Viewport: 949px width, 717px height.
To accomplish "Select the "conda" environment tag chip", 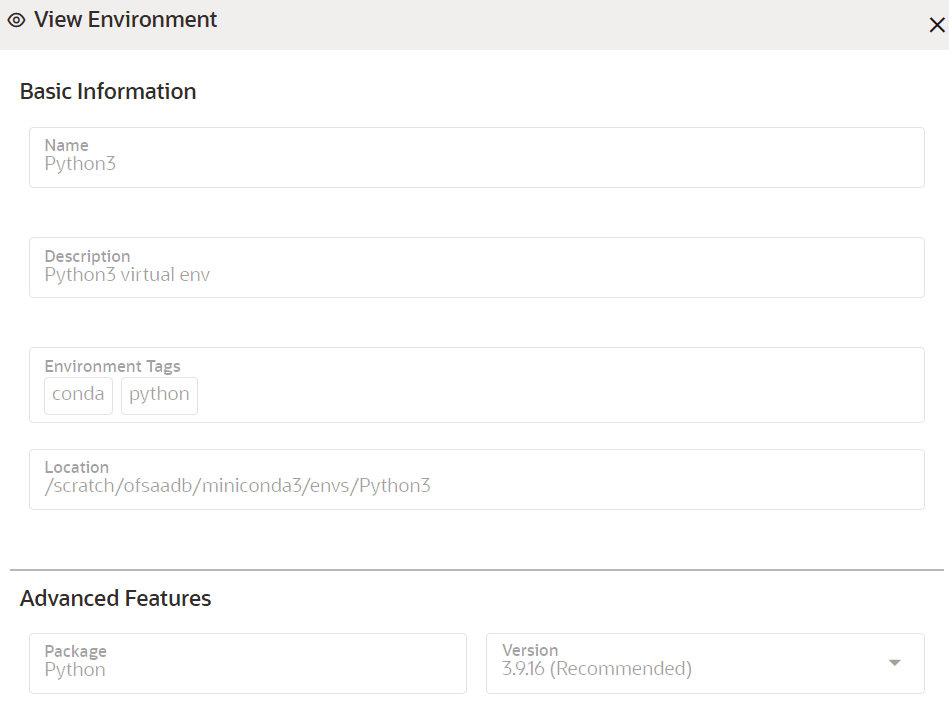I will [77, 395].
